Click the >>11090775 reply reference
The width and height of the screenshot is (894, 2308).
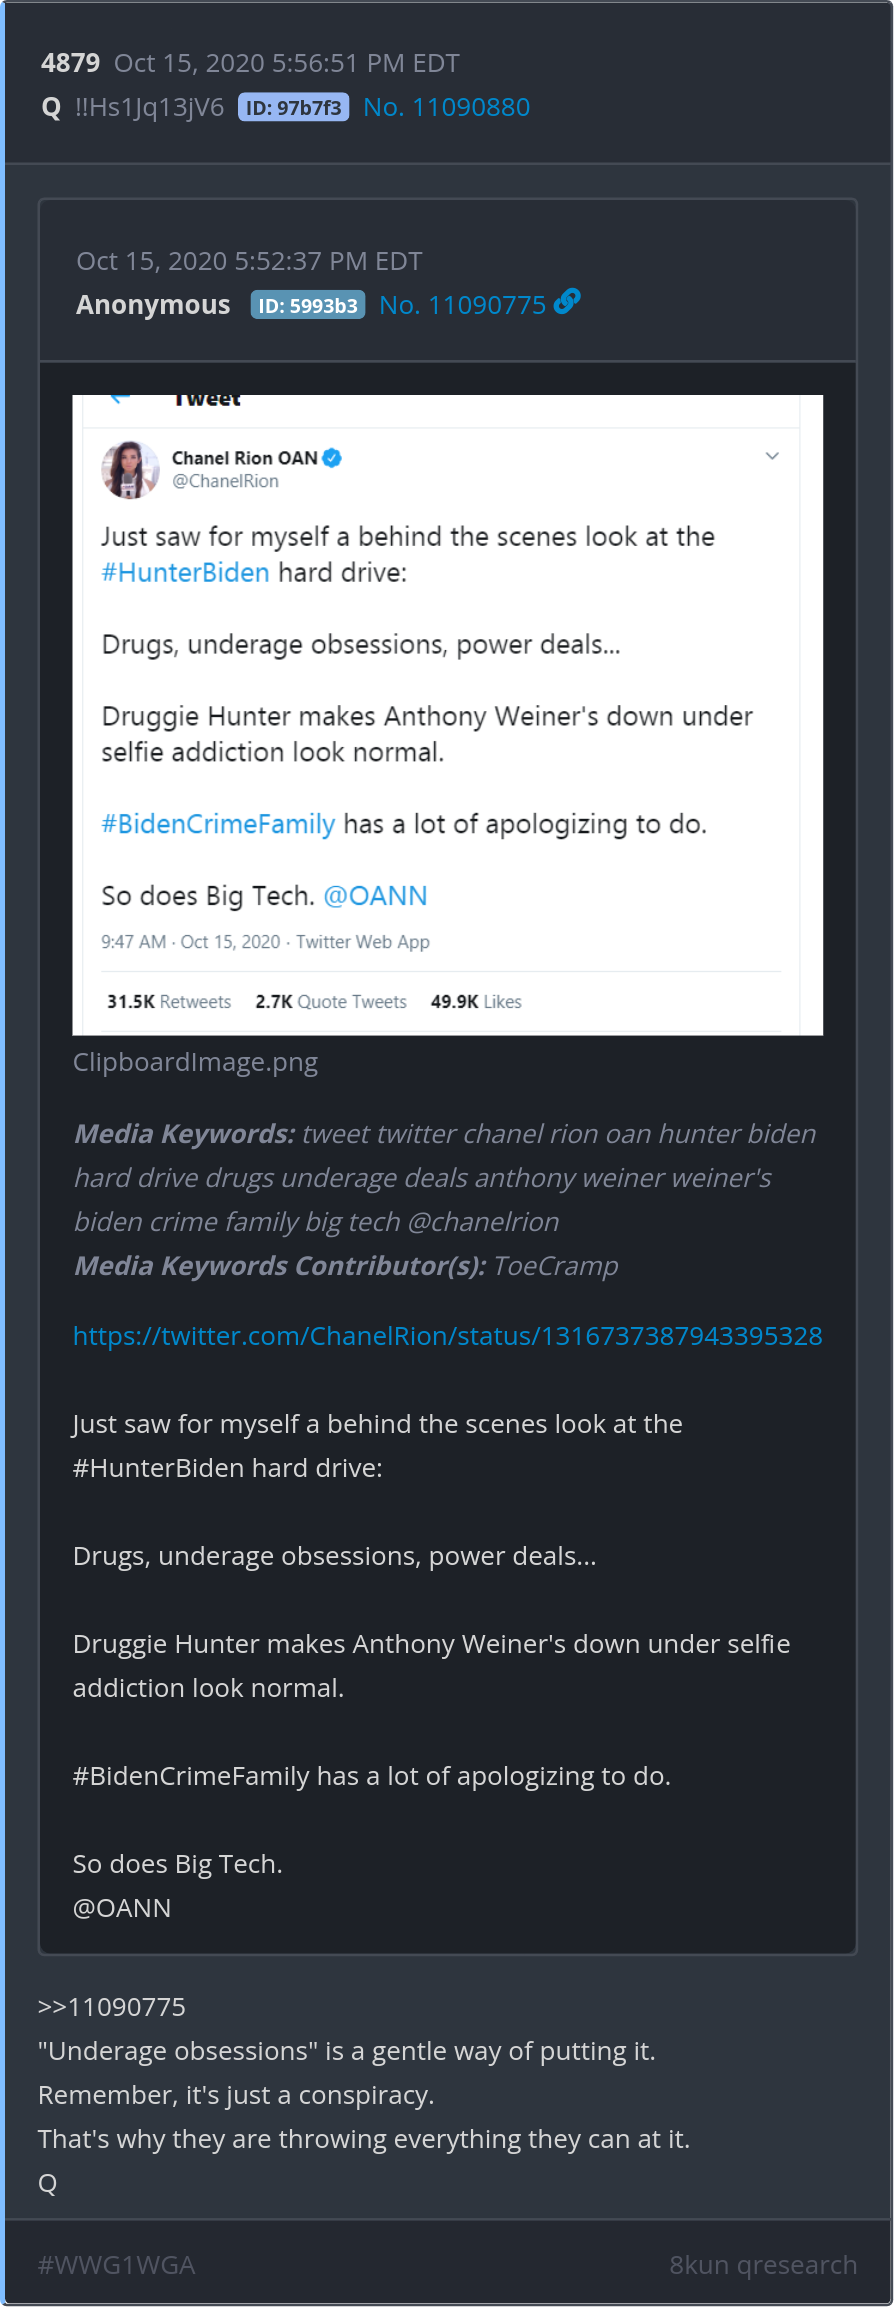point(112,2007)
